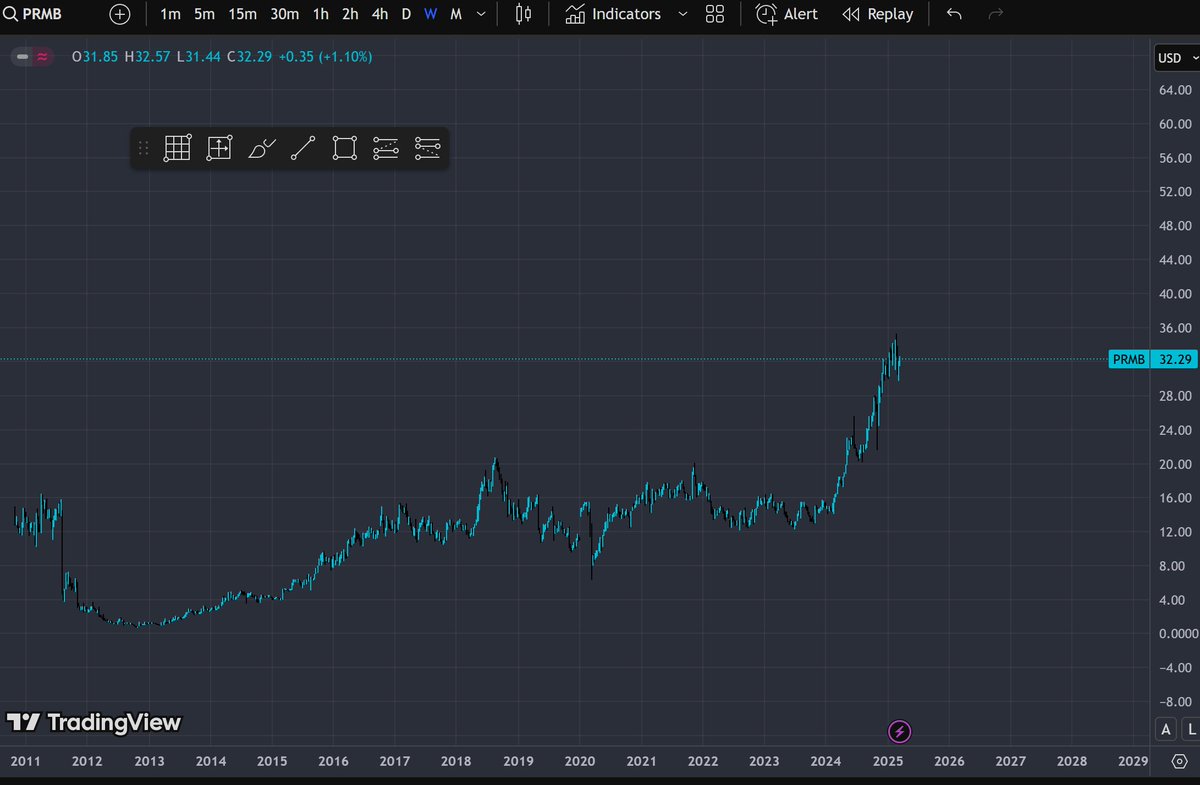This screenshot has height=785, width=1200.
Task: Grab the floating toolbar dotted drag handle
Action: [x=143, y=148]
